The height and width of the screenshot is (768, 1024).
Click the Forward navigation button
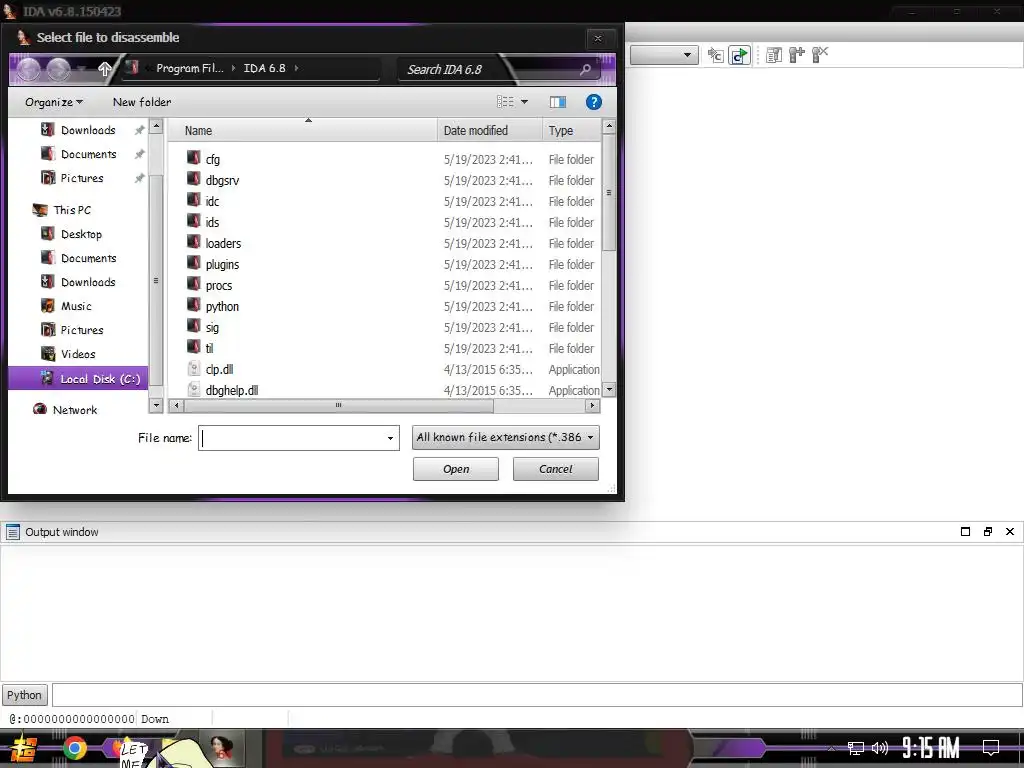59,69
